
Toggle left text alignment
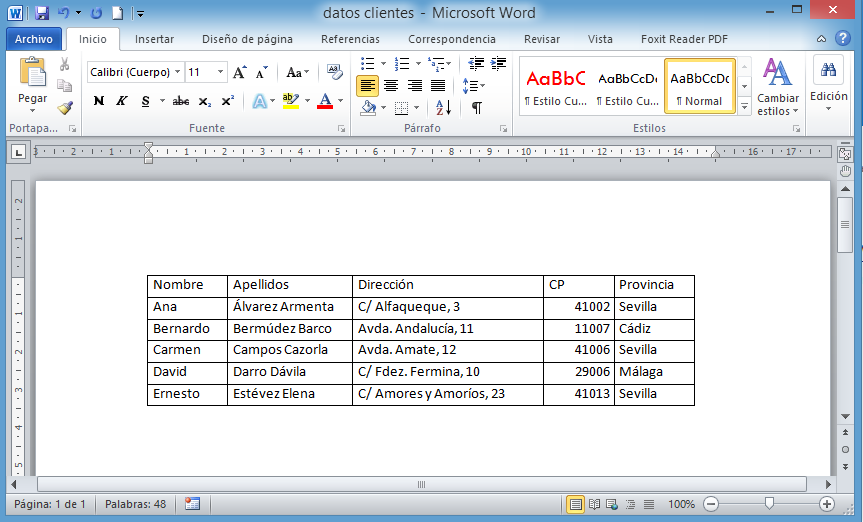368,86
